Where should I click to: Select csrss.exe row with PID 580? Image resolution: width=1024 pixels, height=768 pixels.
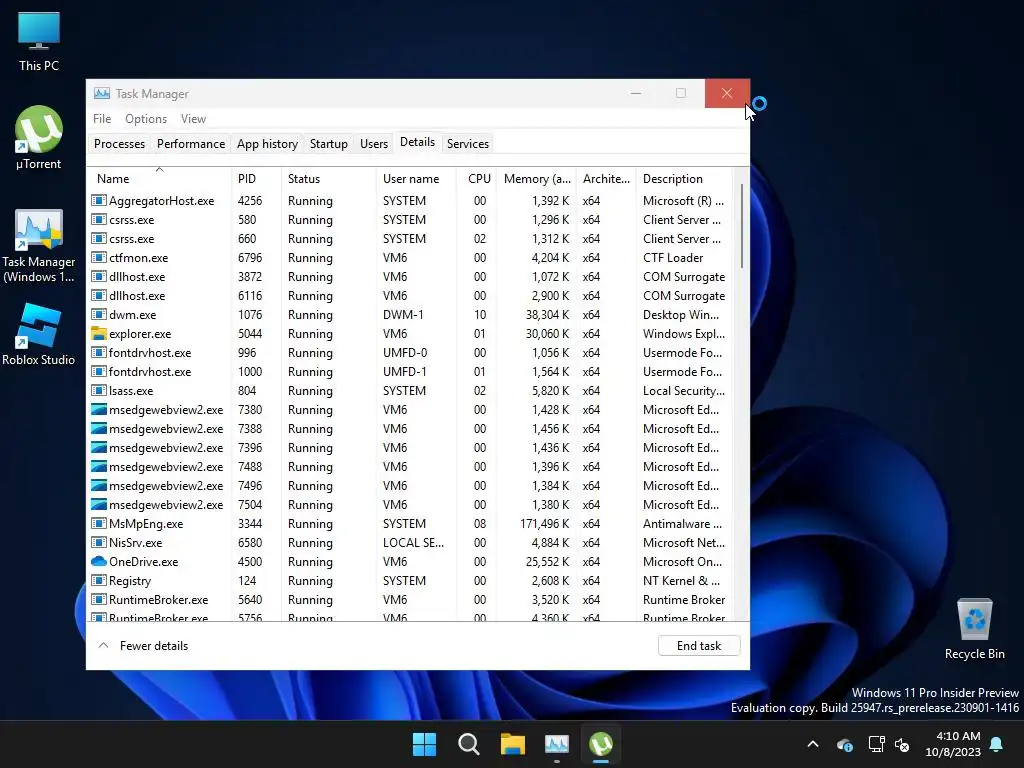click(x=409, y=220)
